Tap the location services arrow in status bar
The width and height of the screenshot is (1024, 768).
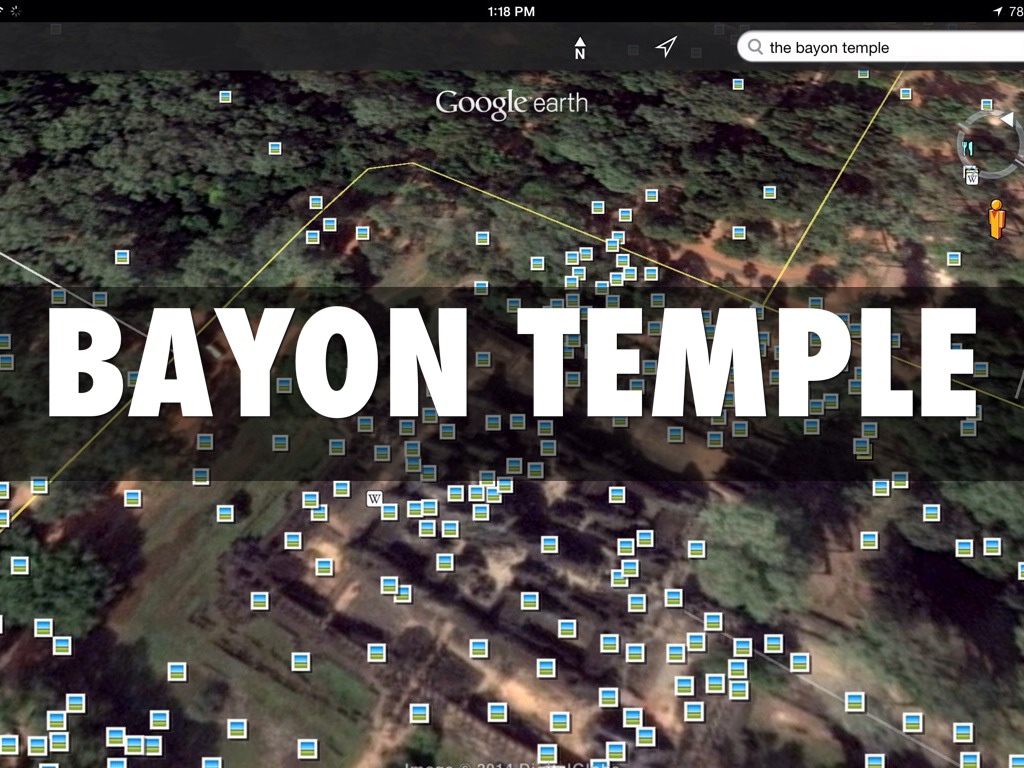(997, 11)
